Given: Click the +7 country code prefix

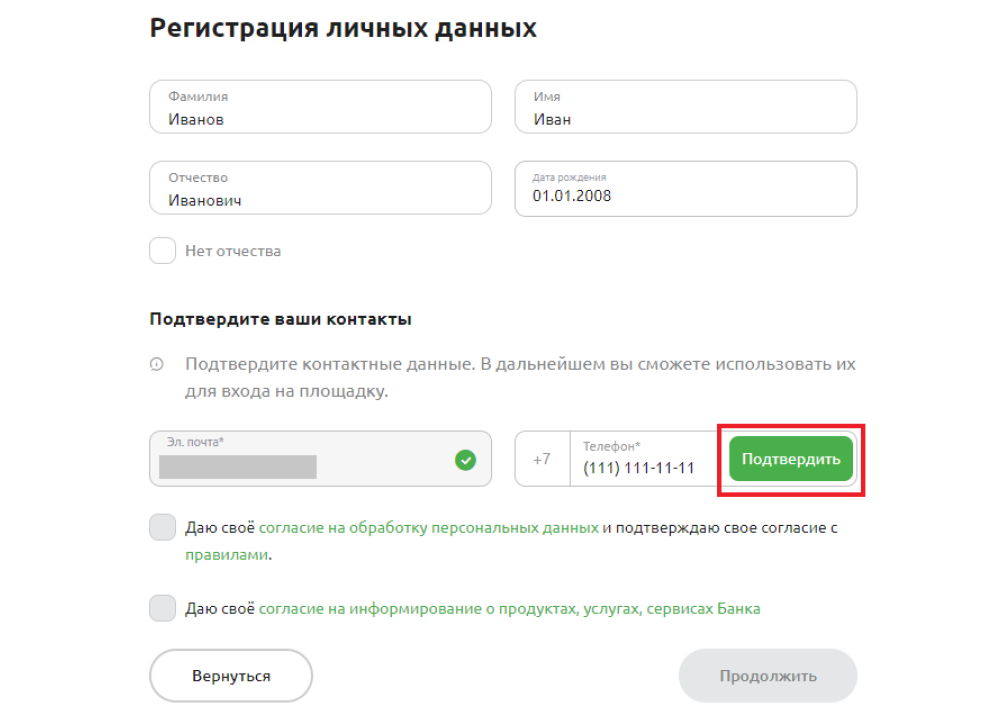Looking at the screenshot, I should pyautogui.click(x=542, y=460).
